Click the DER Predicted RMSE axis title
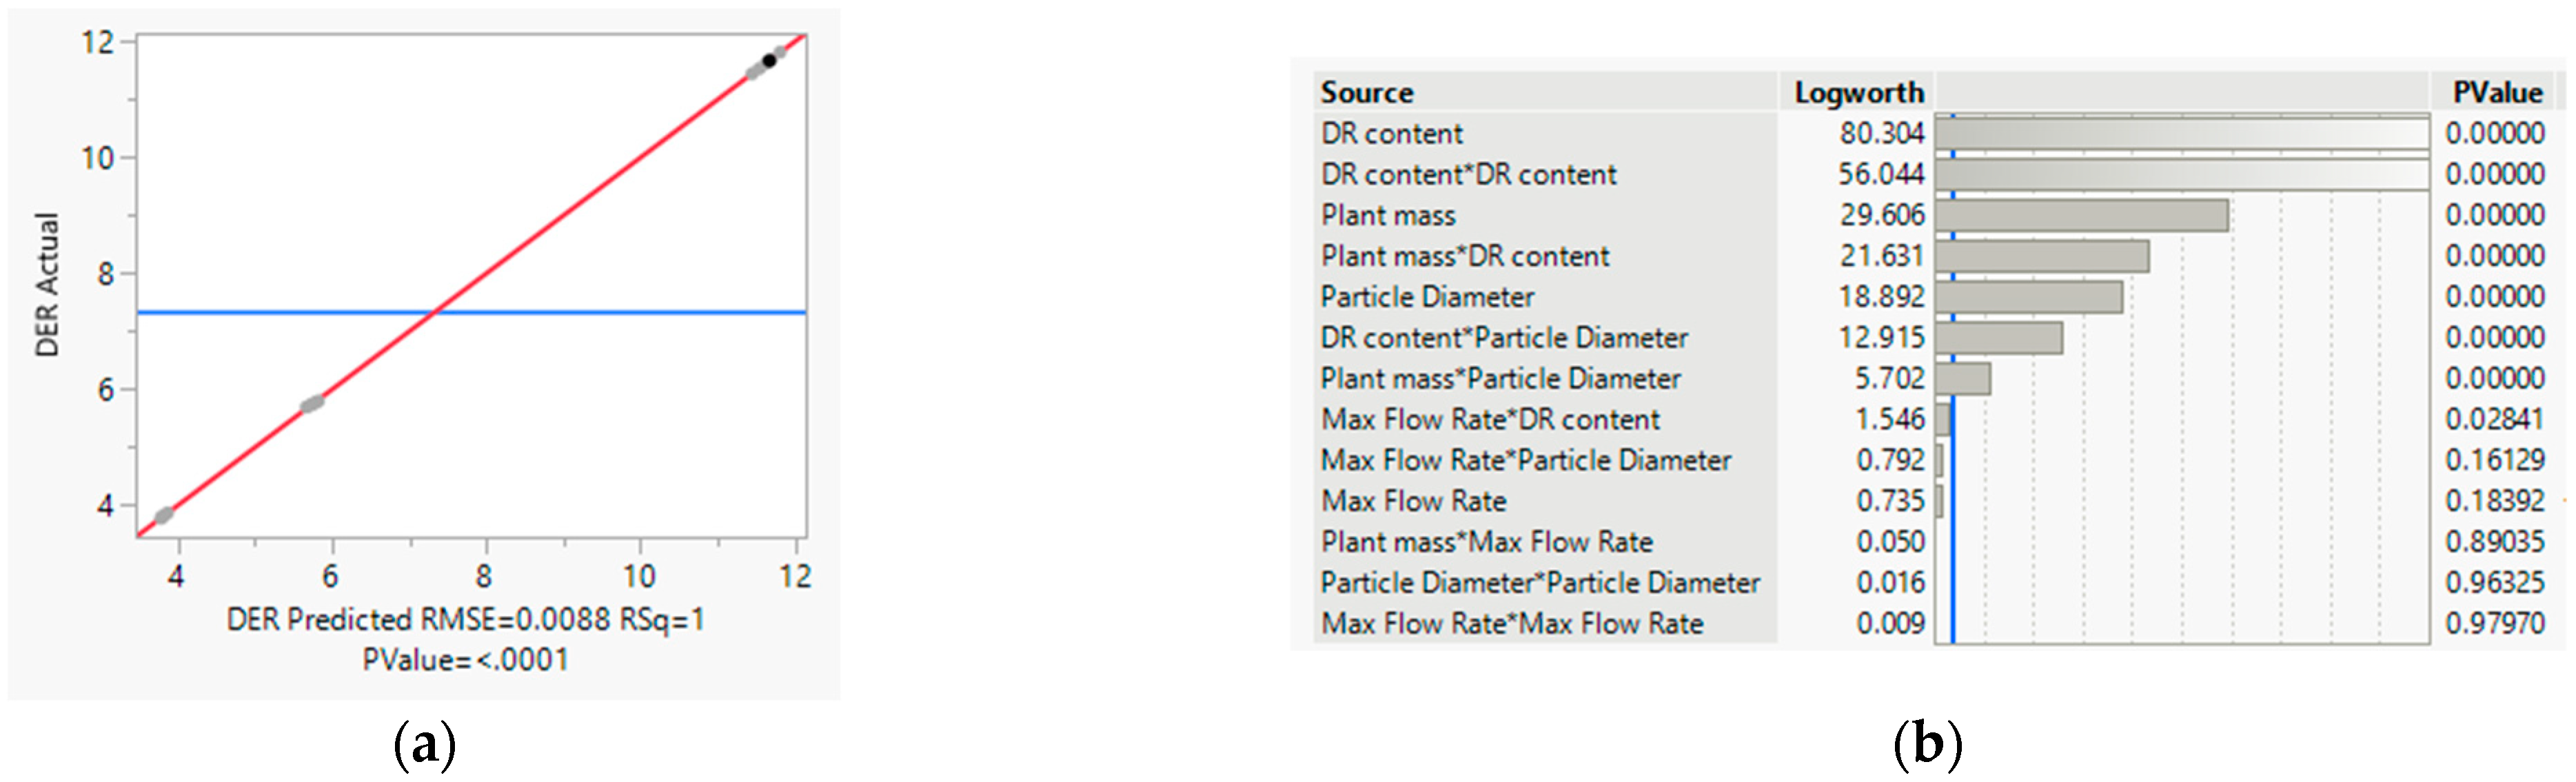The width and height of the screenshot is (2576, 782). click(x=466, y=620)
